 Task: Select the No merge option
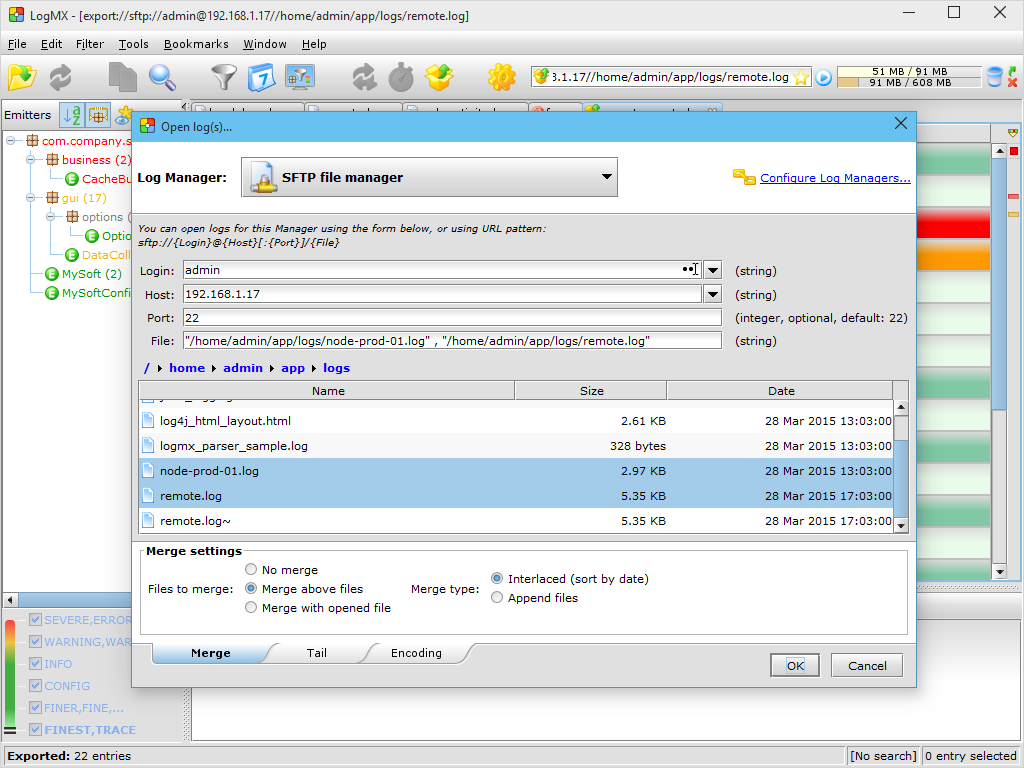click(x=251, y=569)
